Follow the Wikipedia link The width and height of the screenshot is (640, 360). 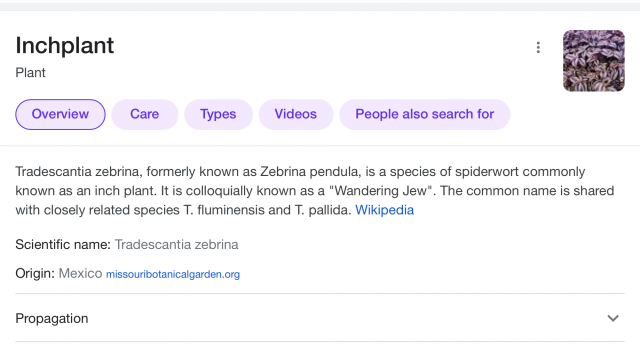click(384, 210)
